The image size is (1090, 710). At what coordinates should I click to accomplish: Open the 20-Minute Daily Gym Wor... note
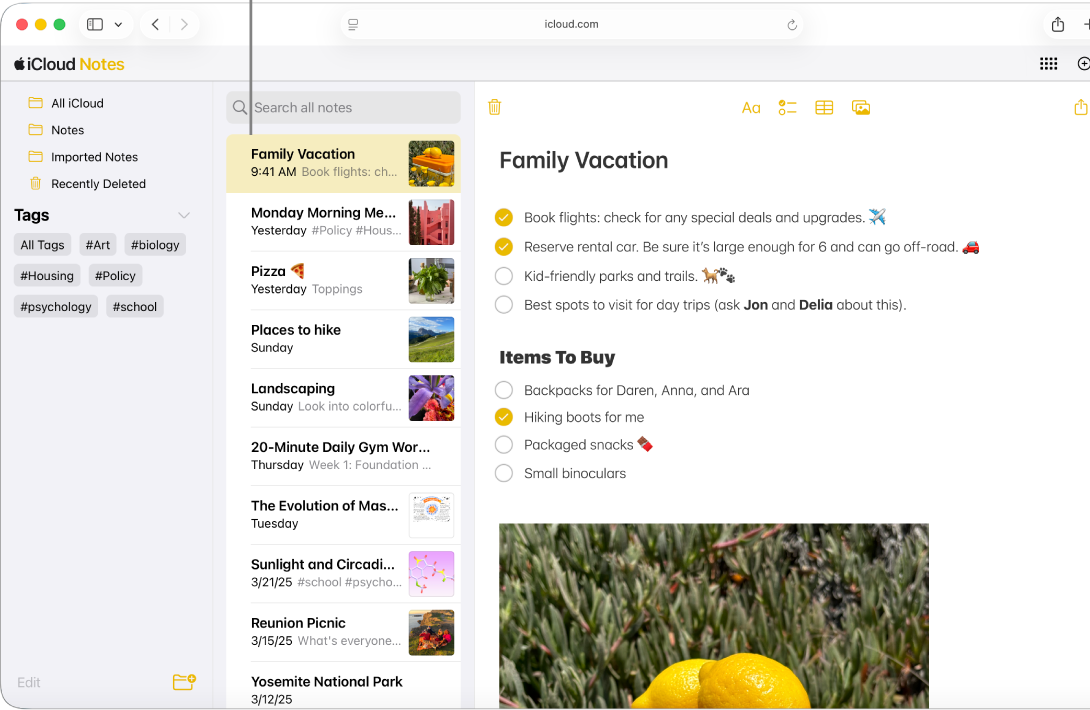tap(343, 455)
